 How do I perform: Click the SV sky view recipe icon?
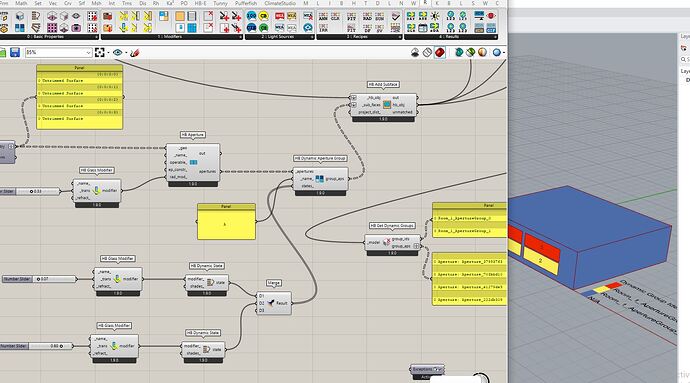[x=380, y=29]
